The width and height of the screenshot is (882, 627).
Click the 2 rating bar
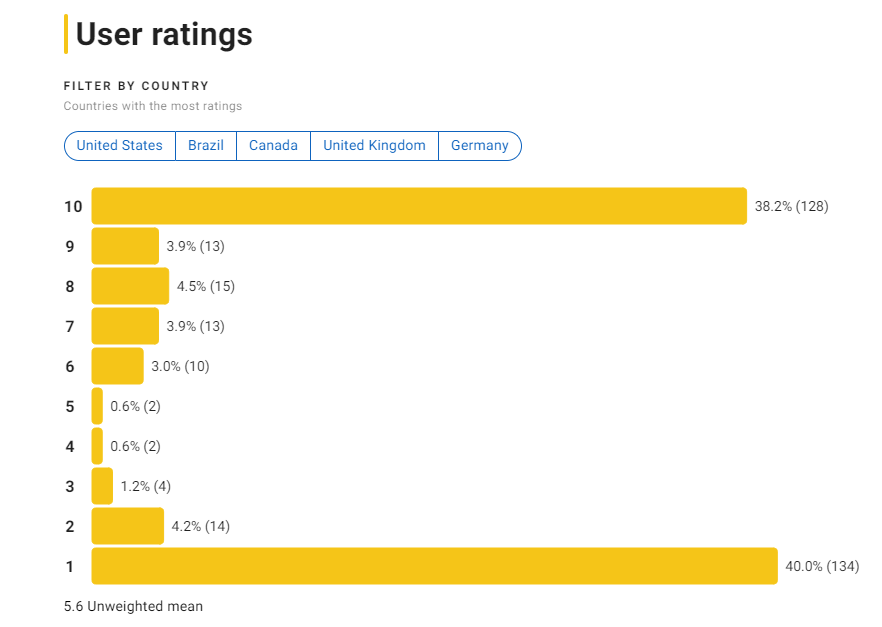coord(127,526)
